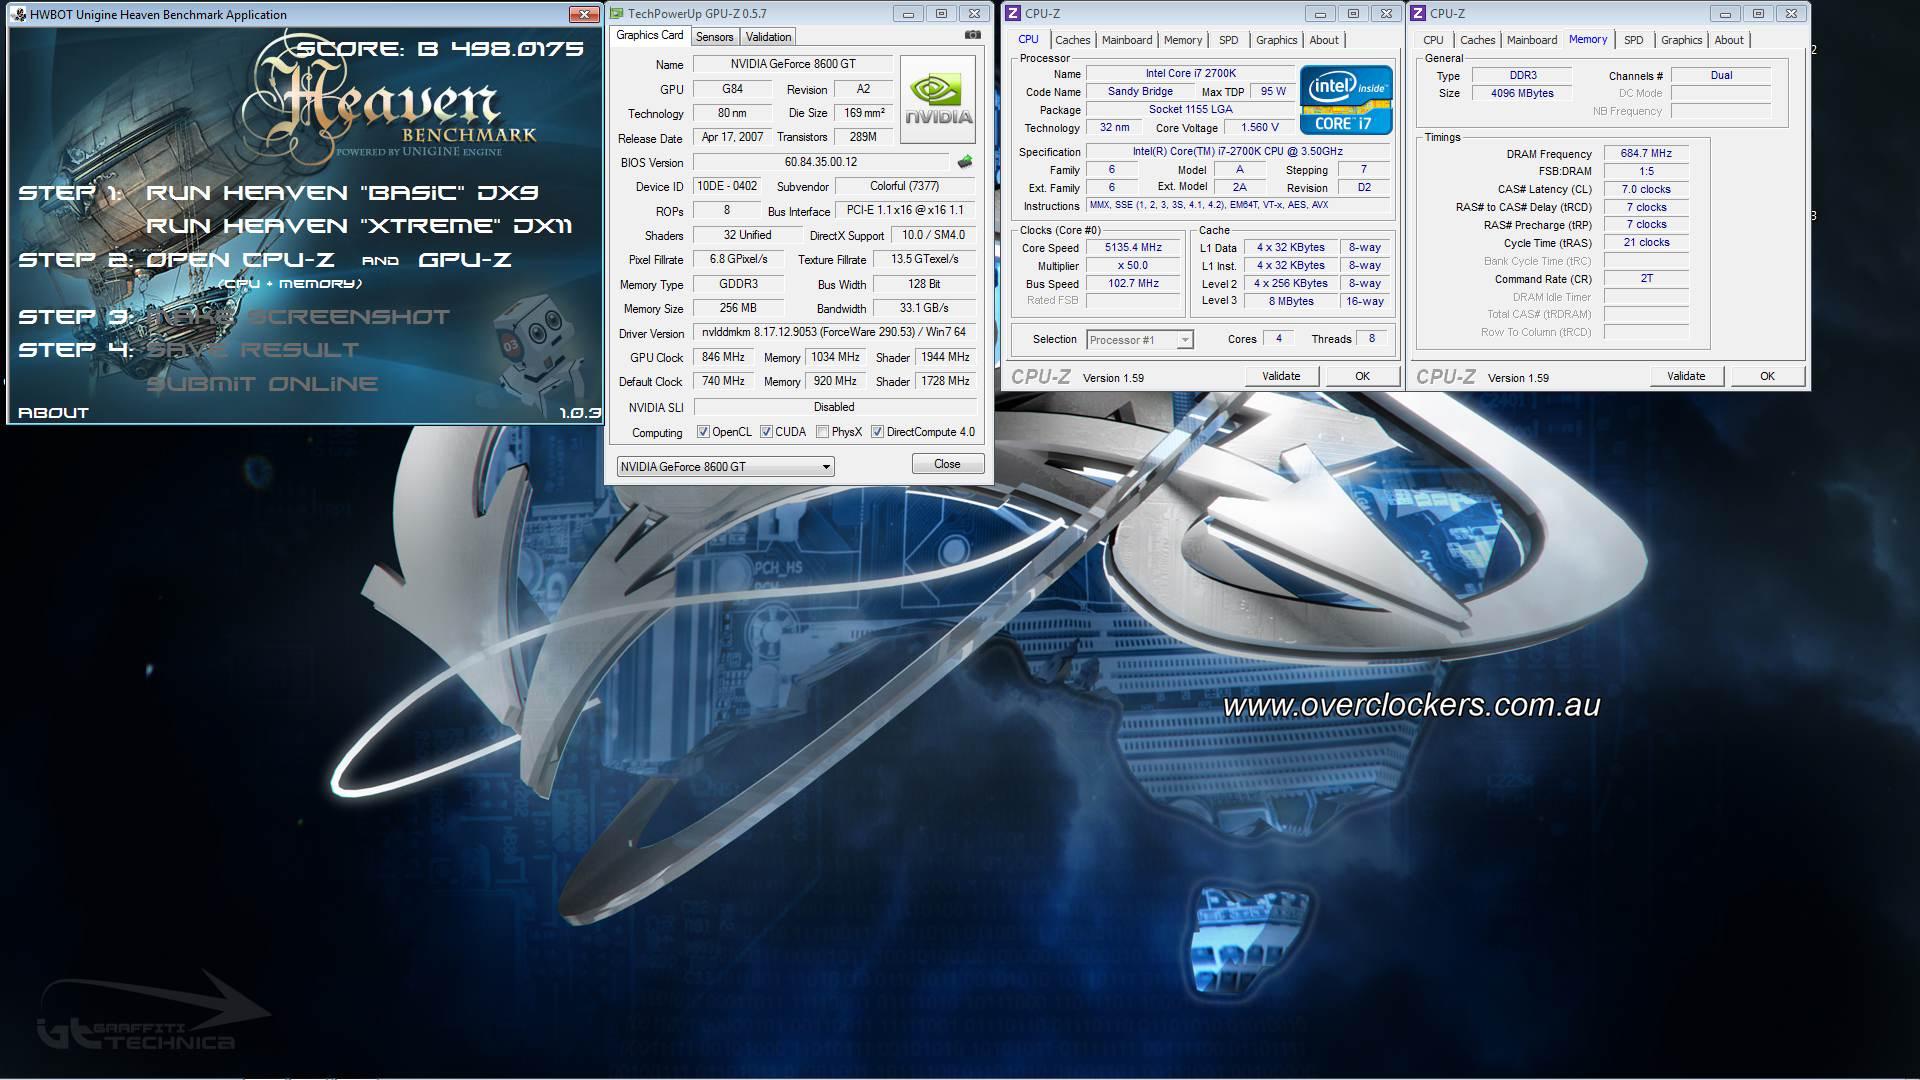Click OK in the left CPU-Z window
1920x1080 pixels.
pyautogui.click(x=1362, y=376)
